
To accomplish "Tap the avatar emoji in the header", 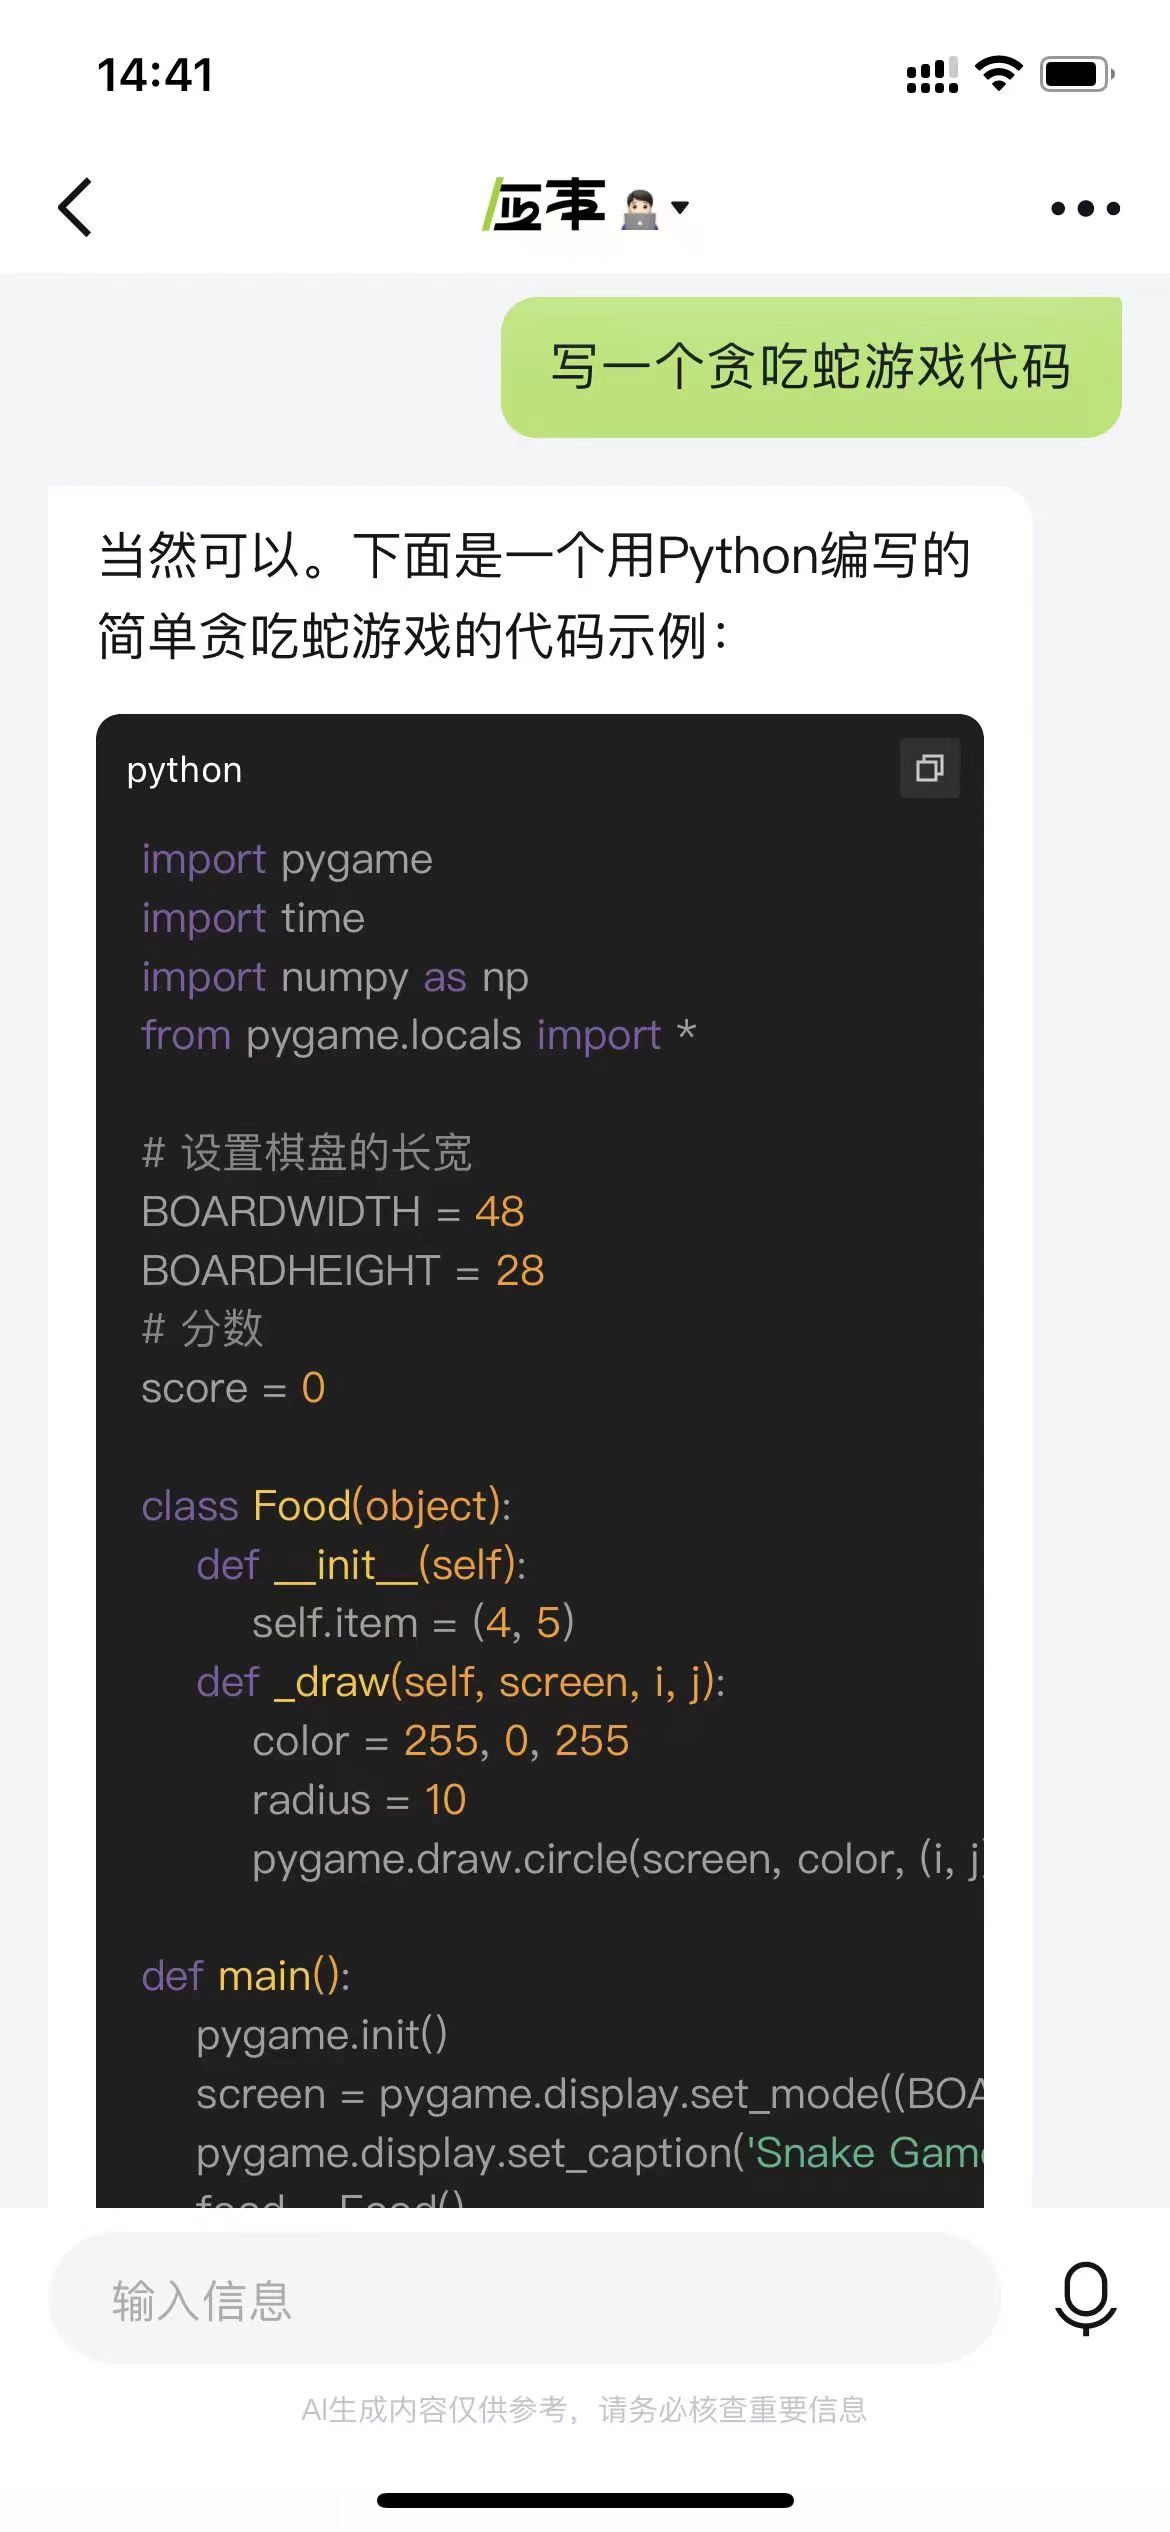I will [640, 208].
